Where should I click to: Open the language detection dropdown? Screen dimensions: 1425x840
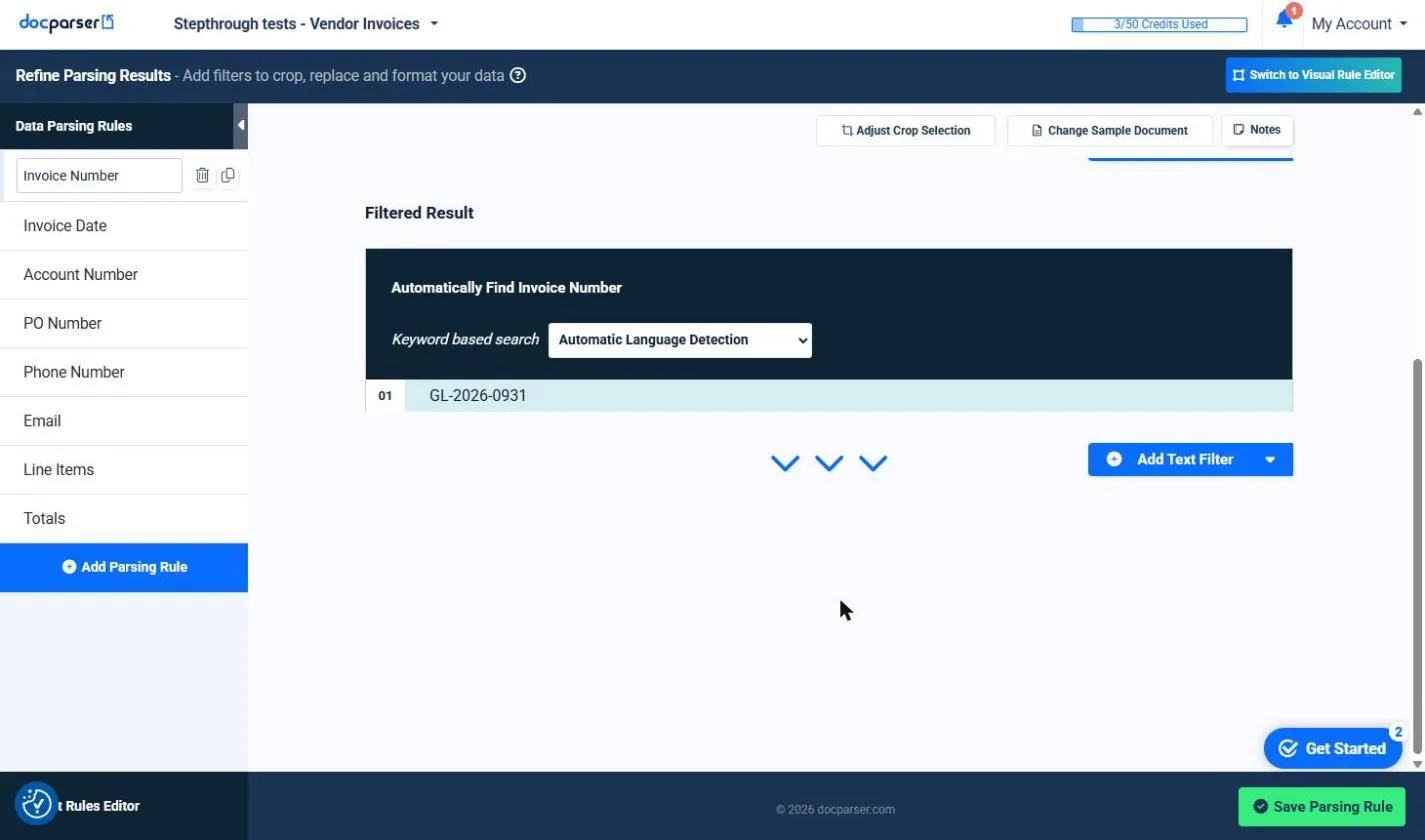click(x=680, y=340)
